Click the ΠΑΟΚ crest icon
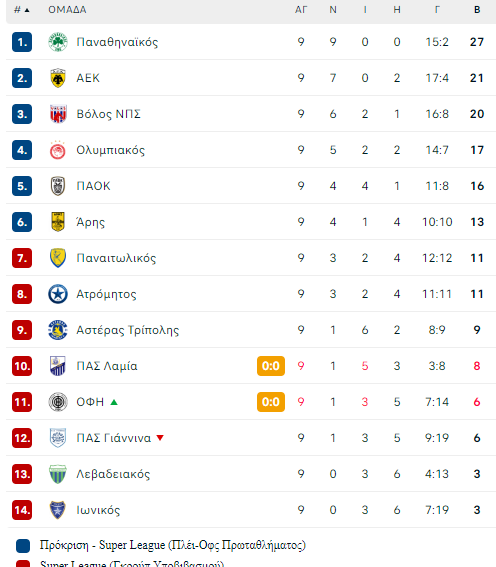The width and height of the screenshot is (496, 567). coord(58,186)
